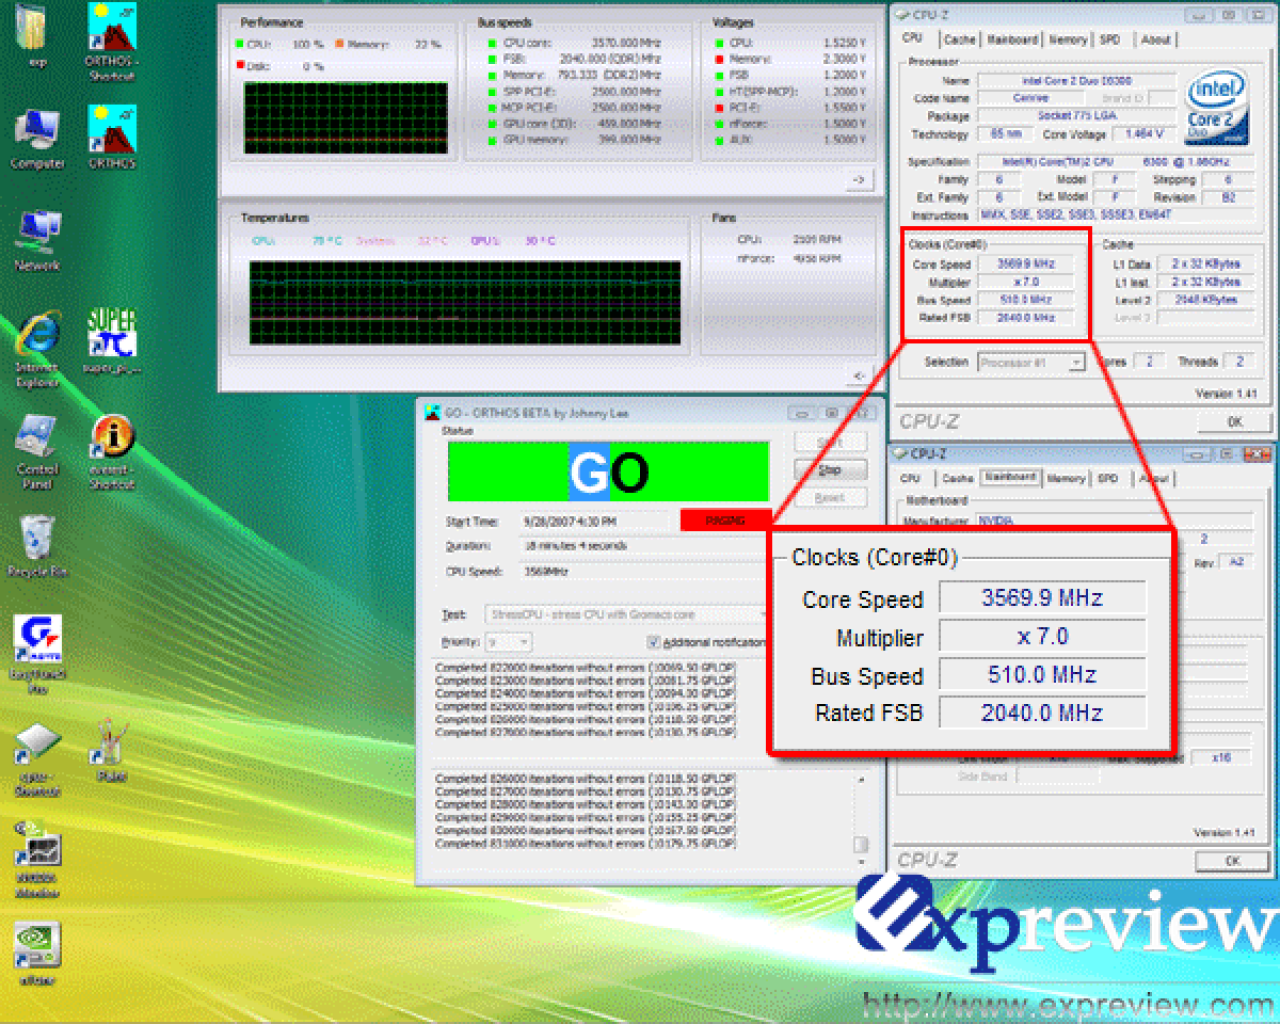Click the Package value "Socket 775 LGA"
Screen dimensions: 1280x1024
1076,116
